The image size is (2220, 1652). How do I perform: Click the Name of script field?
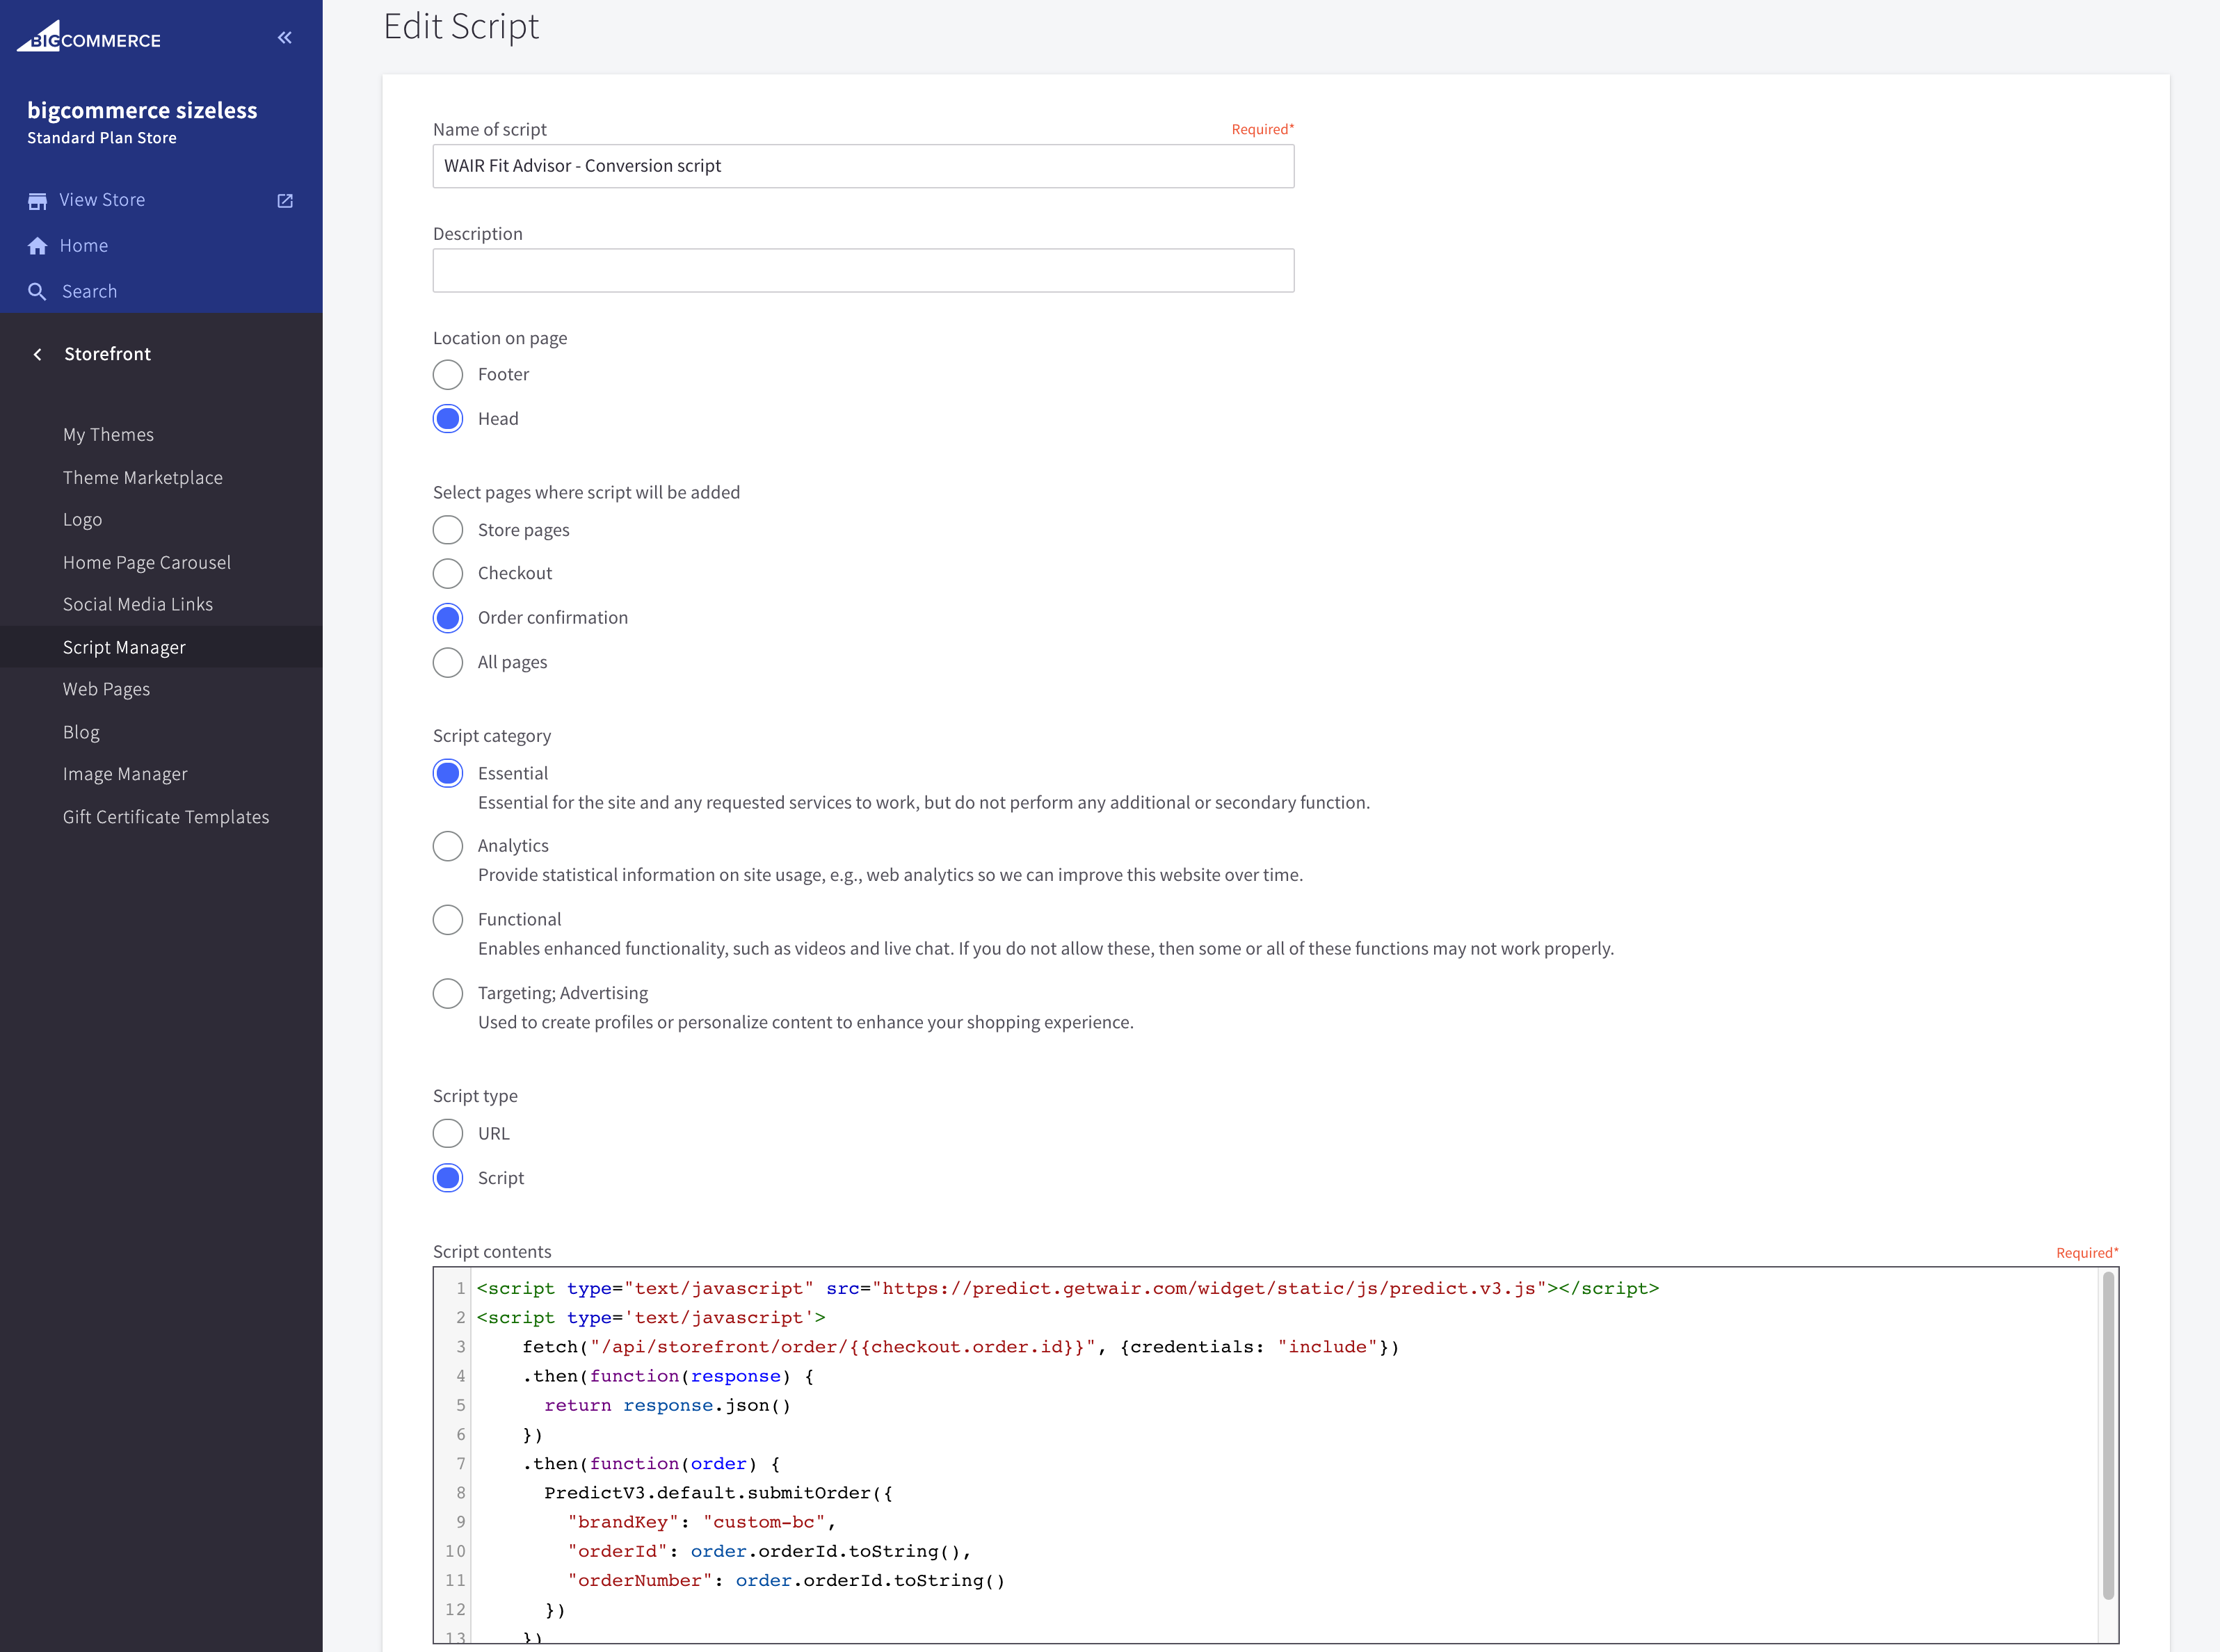point(863,166)
